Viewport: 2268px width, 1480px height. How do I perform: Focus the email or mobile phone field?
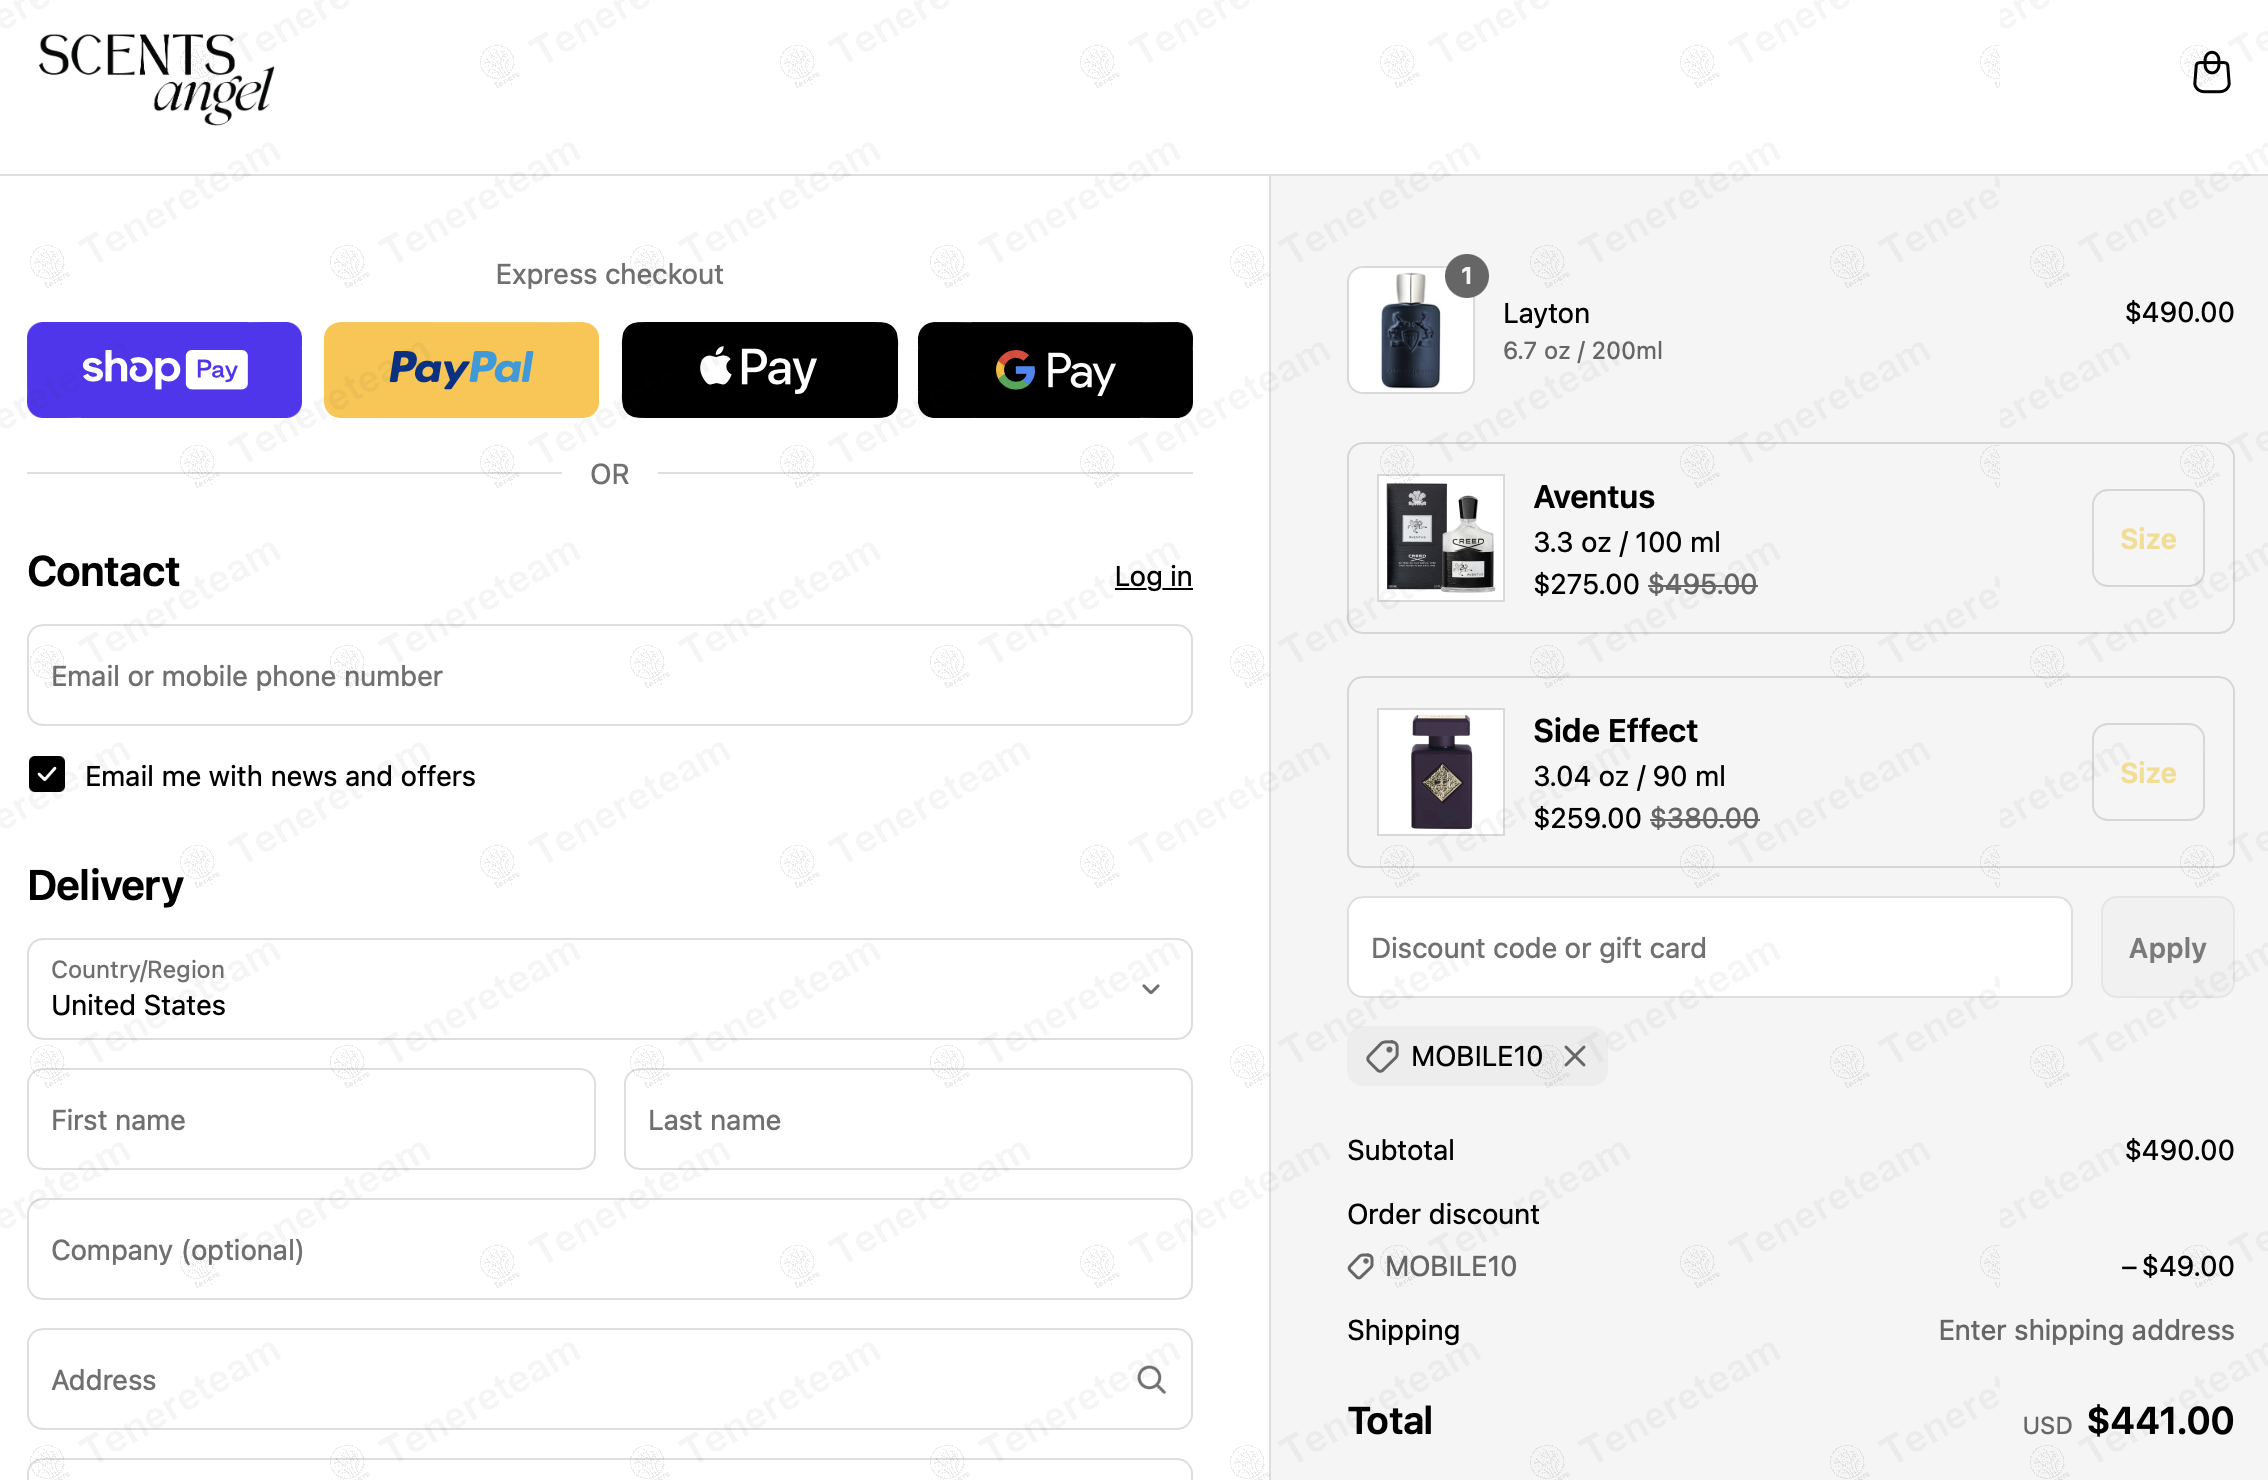coord(609,676)
